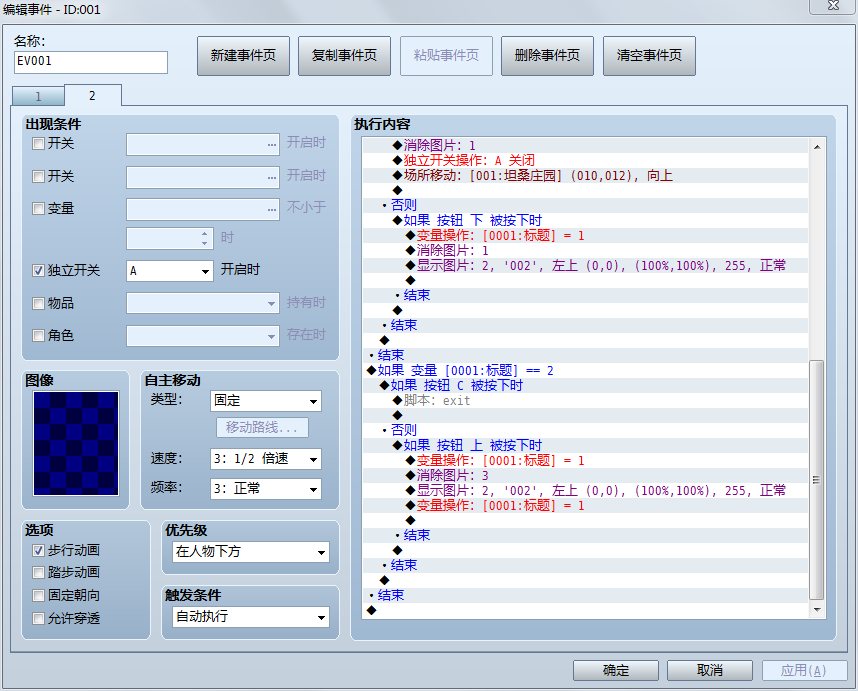Click the 名称 input field containing EV001
The image size is (858, 691).
91,62
